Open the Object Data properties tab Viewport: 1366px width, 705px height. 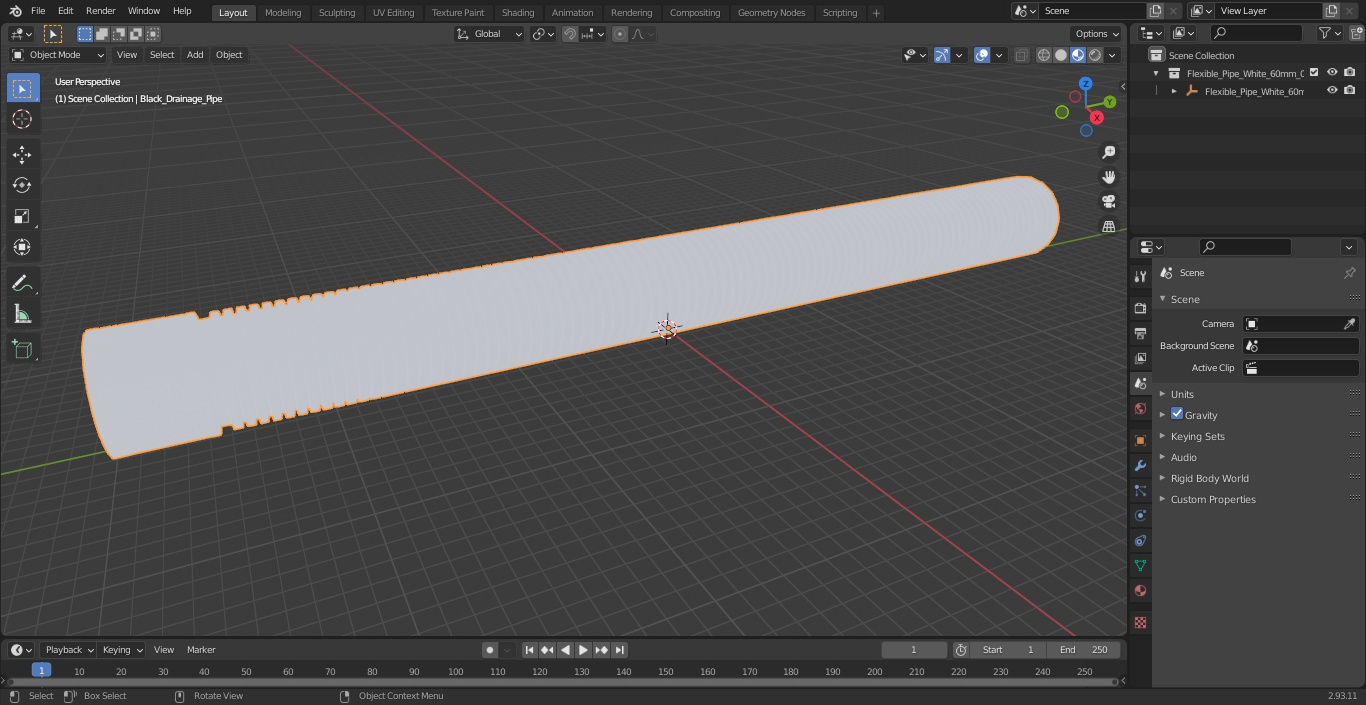pos(1140,565)
